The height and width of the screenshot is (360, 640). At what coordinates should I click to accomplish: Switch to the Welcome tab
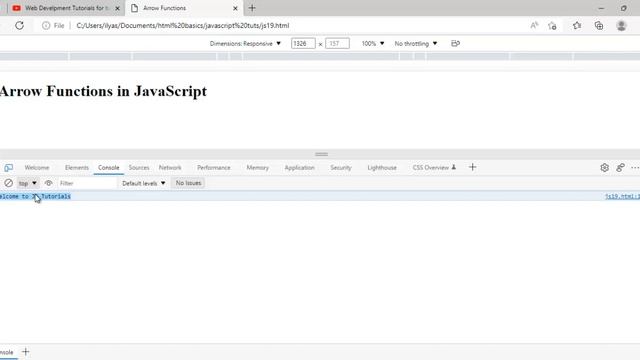coord(37,168)
